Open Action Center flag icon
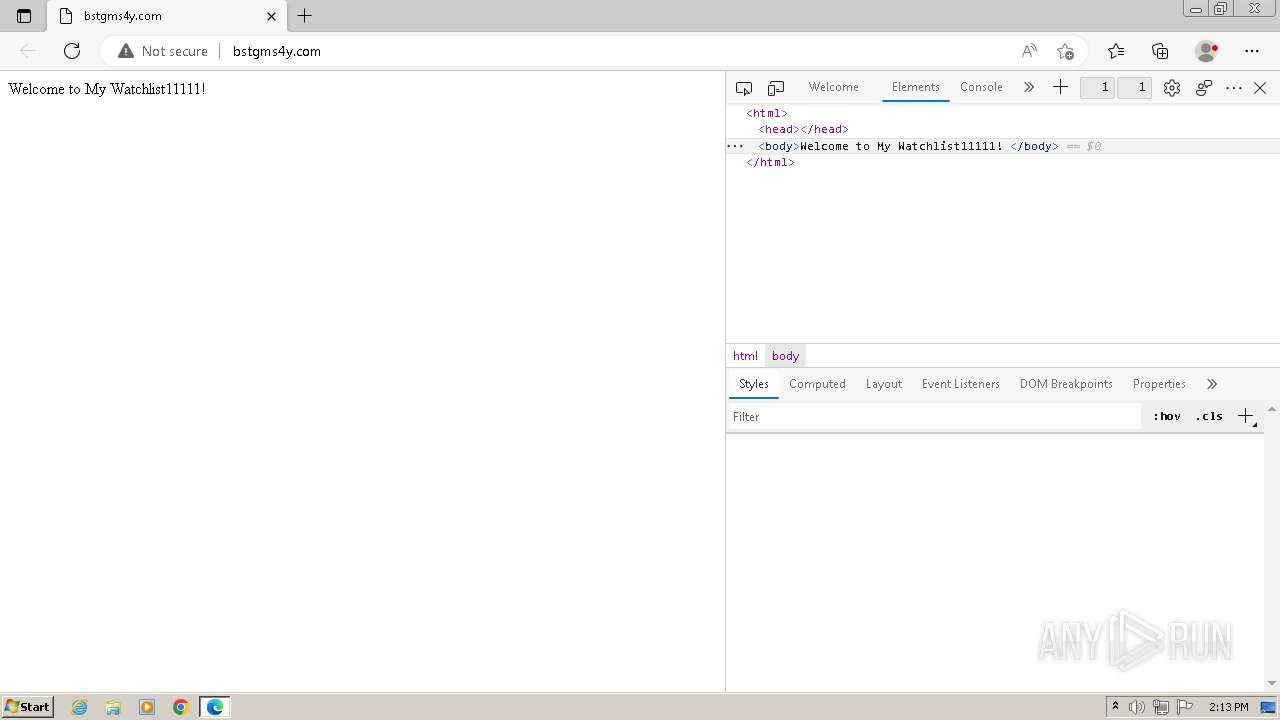The height and width of the screenshot is (720, 1280). [x=1185, y=707]
